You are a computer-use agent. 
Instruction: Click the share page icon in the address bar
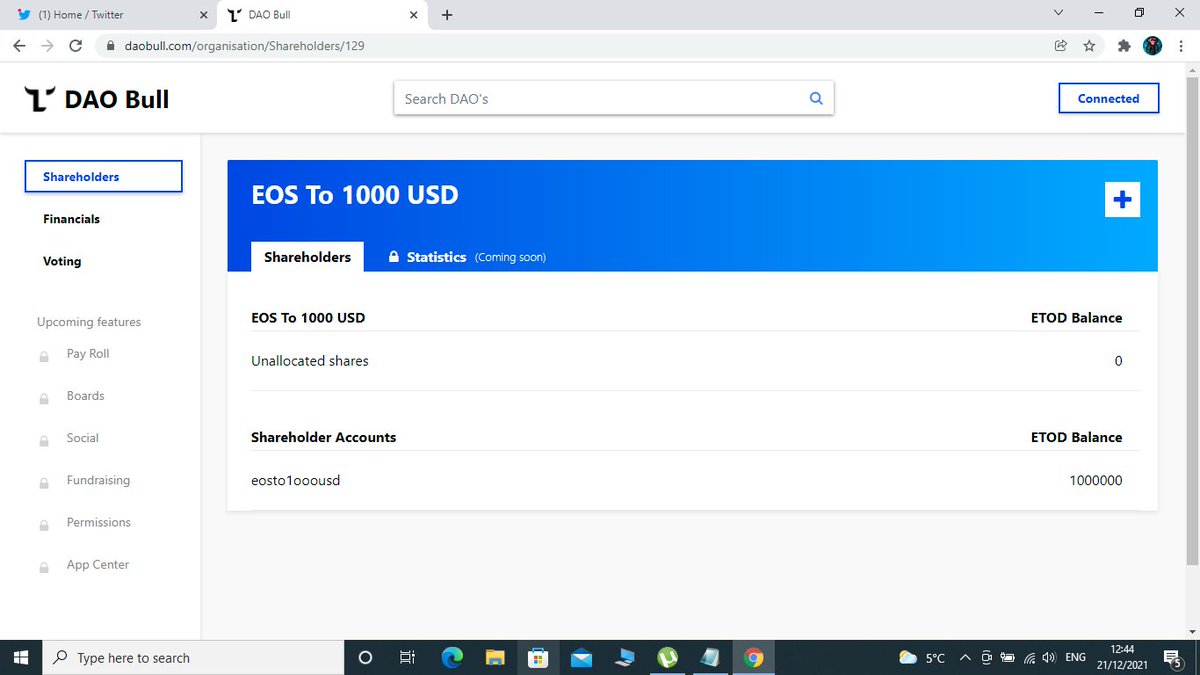pyautogui.click(x=1060, y=46)
